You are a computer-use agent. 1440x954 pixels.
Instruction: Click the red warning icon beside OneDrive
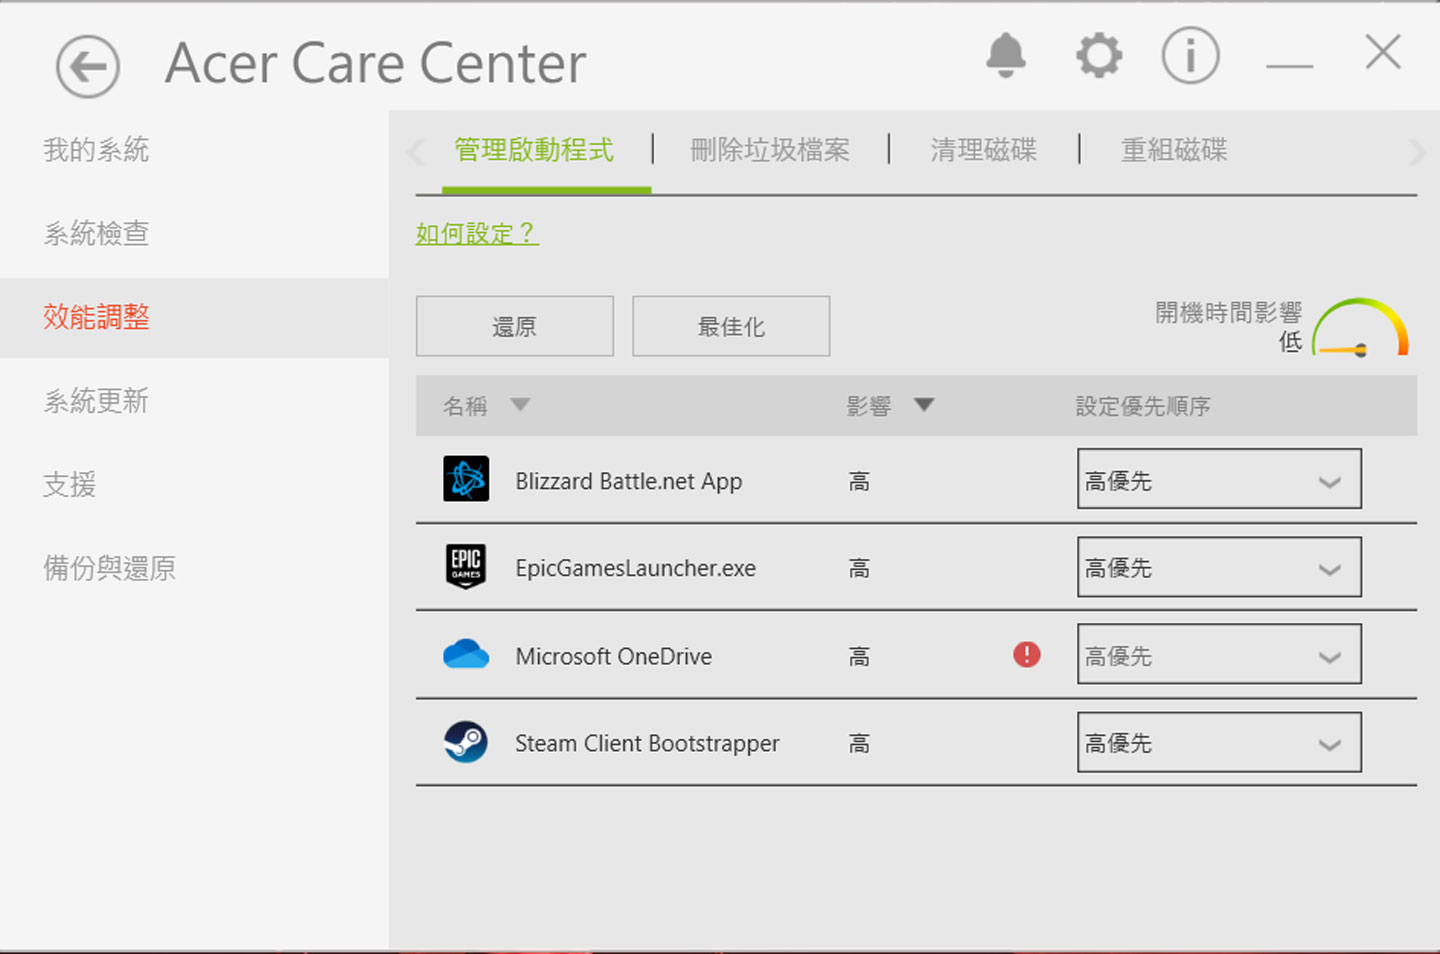[x=1027, y=655]
